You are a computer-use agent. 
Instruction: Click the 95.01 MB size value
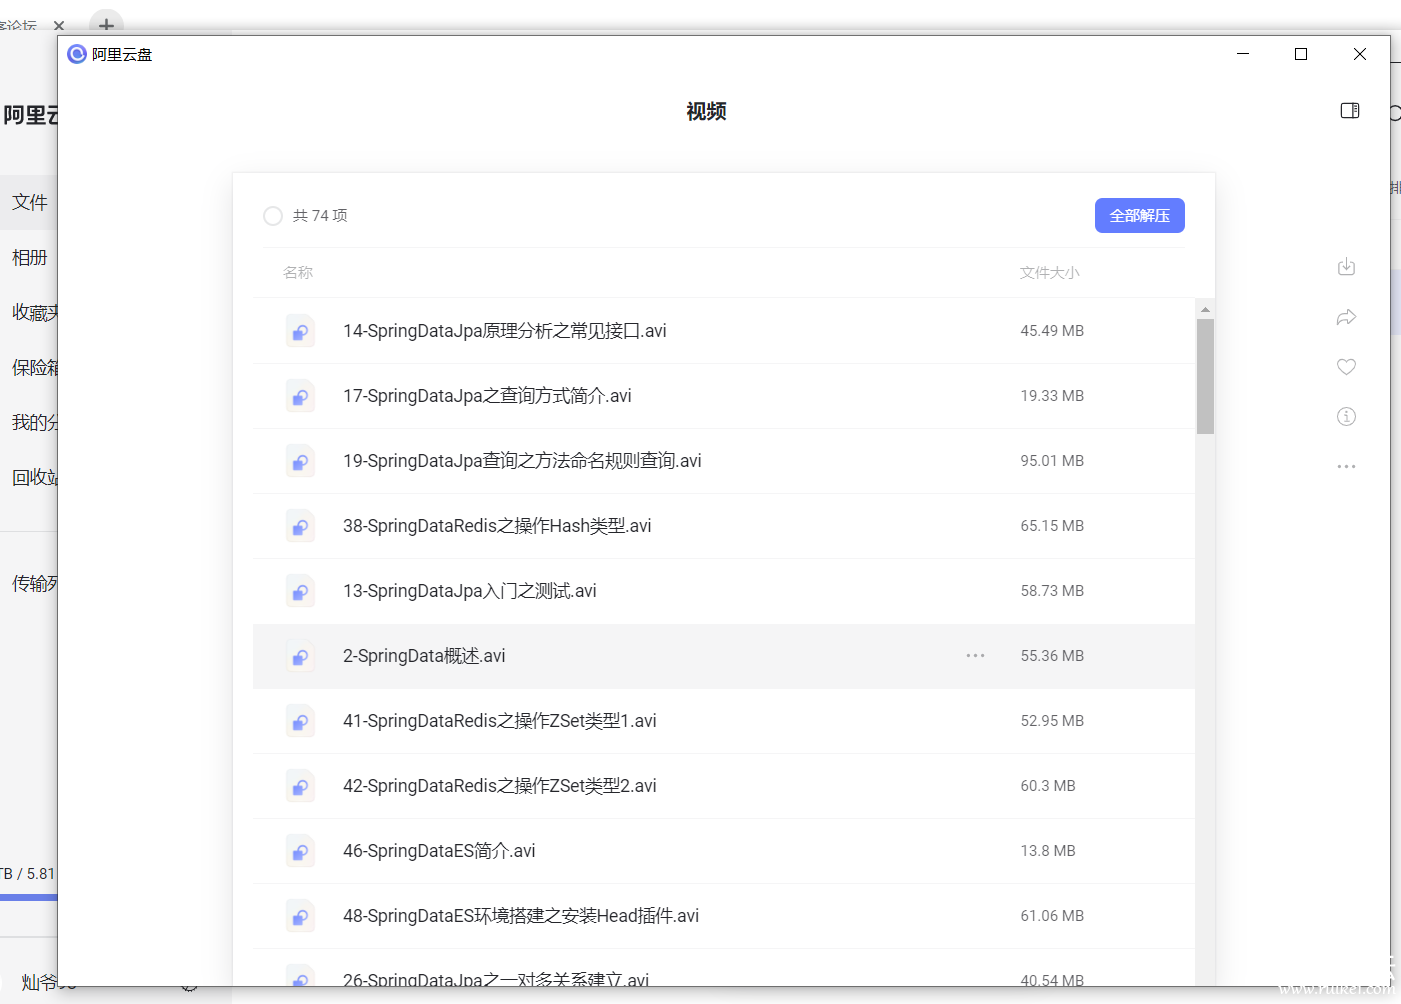pyautogui.click(x=1052, y=461)
